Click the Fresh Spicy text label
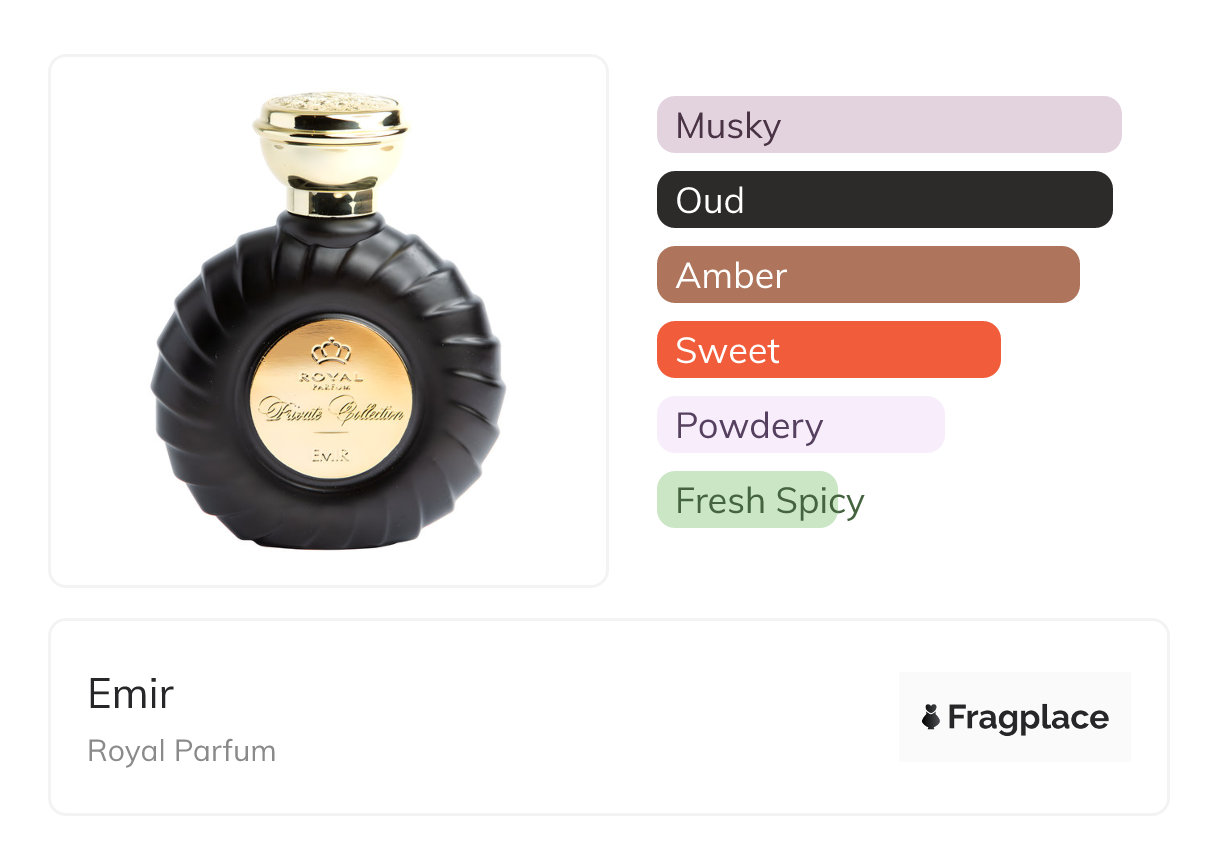This screenshot has width=1218, height=864. point(770,500)
